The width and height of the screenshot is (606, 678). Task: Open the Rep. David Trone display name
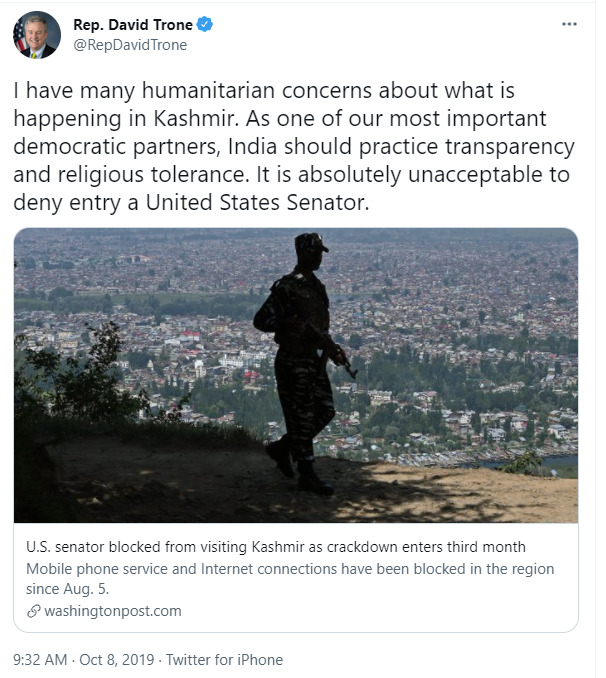pyautogui.click(x=133, y=25)
